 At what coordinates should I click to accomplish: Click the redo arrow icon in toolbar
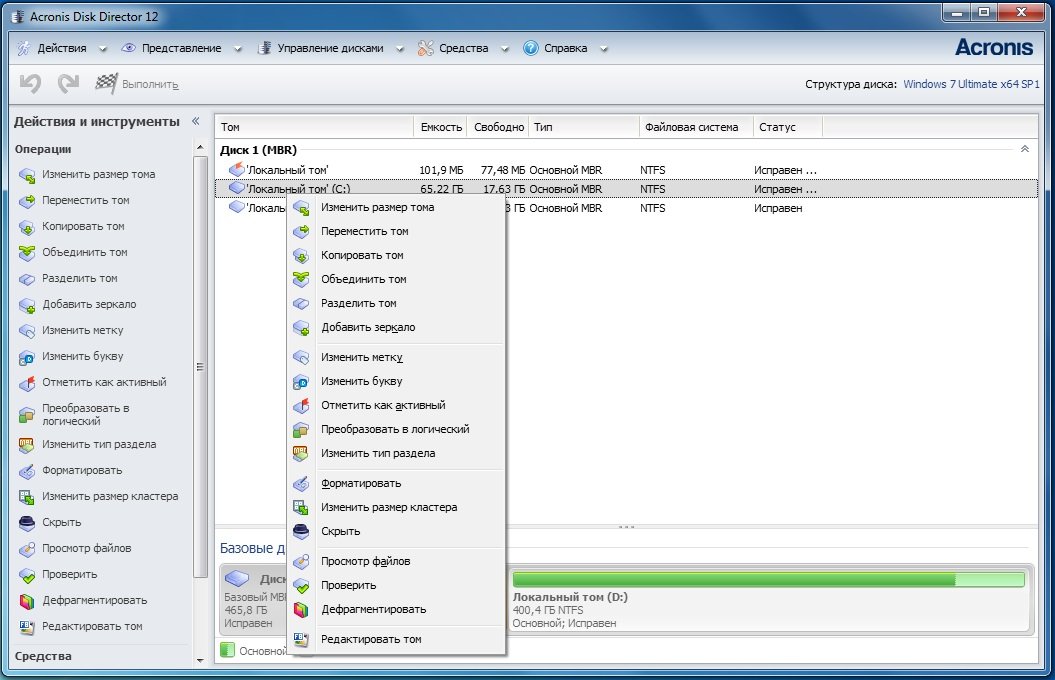[68, 84]
